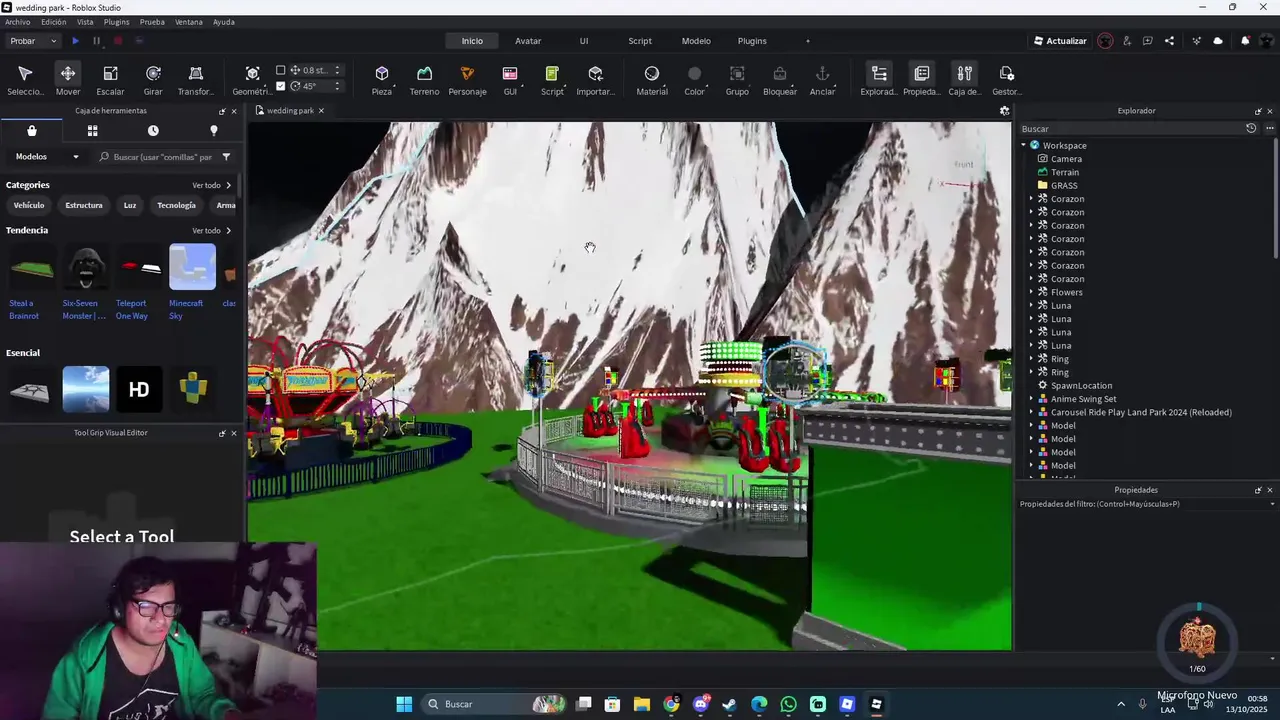Open the Material picker
This screenshot has height=720, width=1280.
[x=652, y=80]
